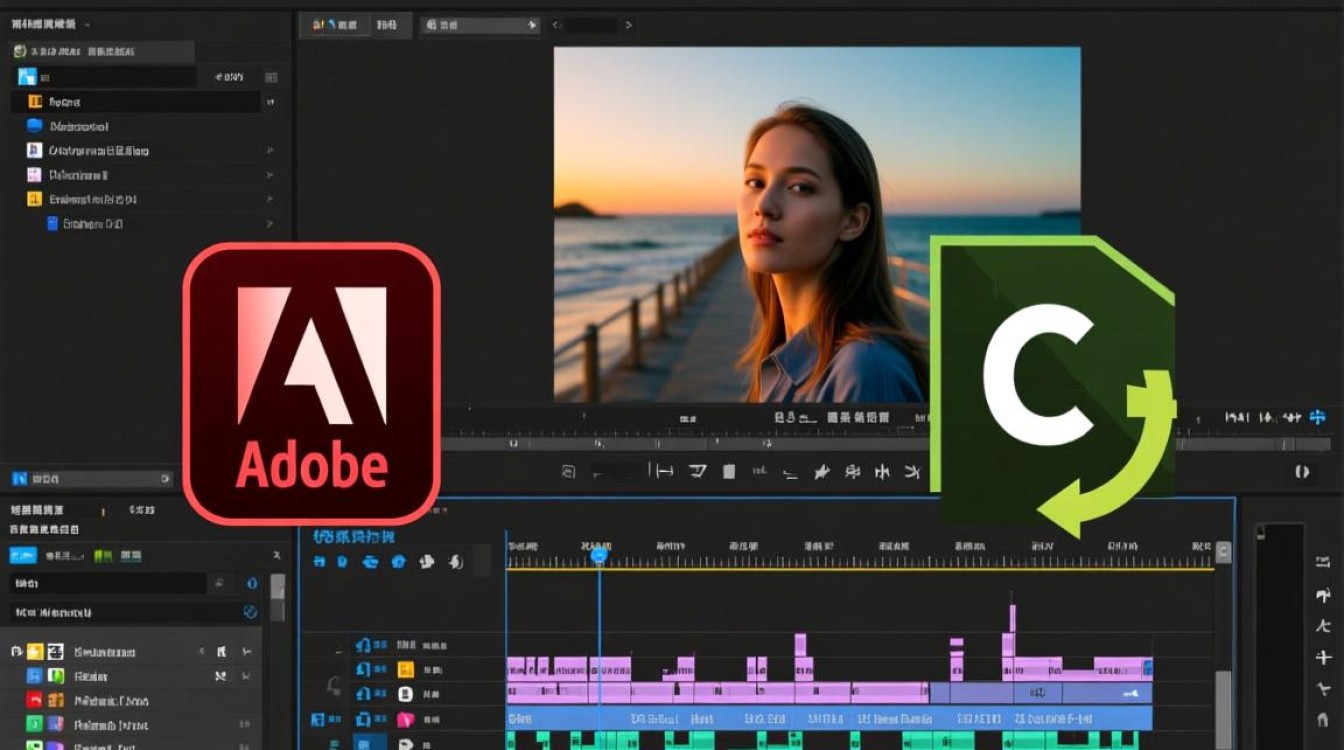
Task: Click the blue highlighted tab in lower-left panel
Action: click(23, 556)
